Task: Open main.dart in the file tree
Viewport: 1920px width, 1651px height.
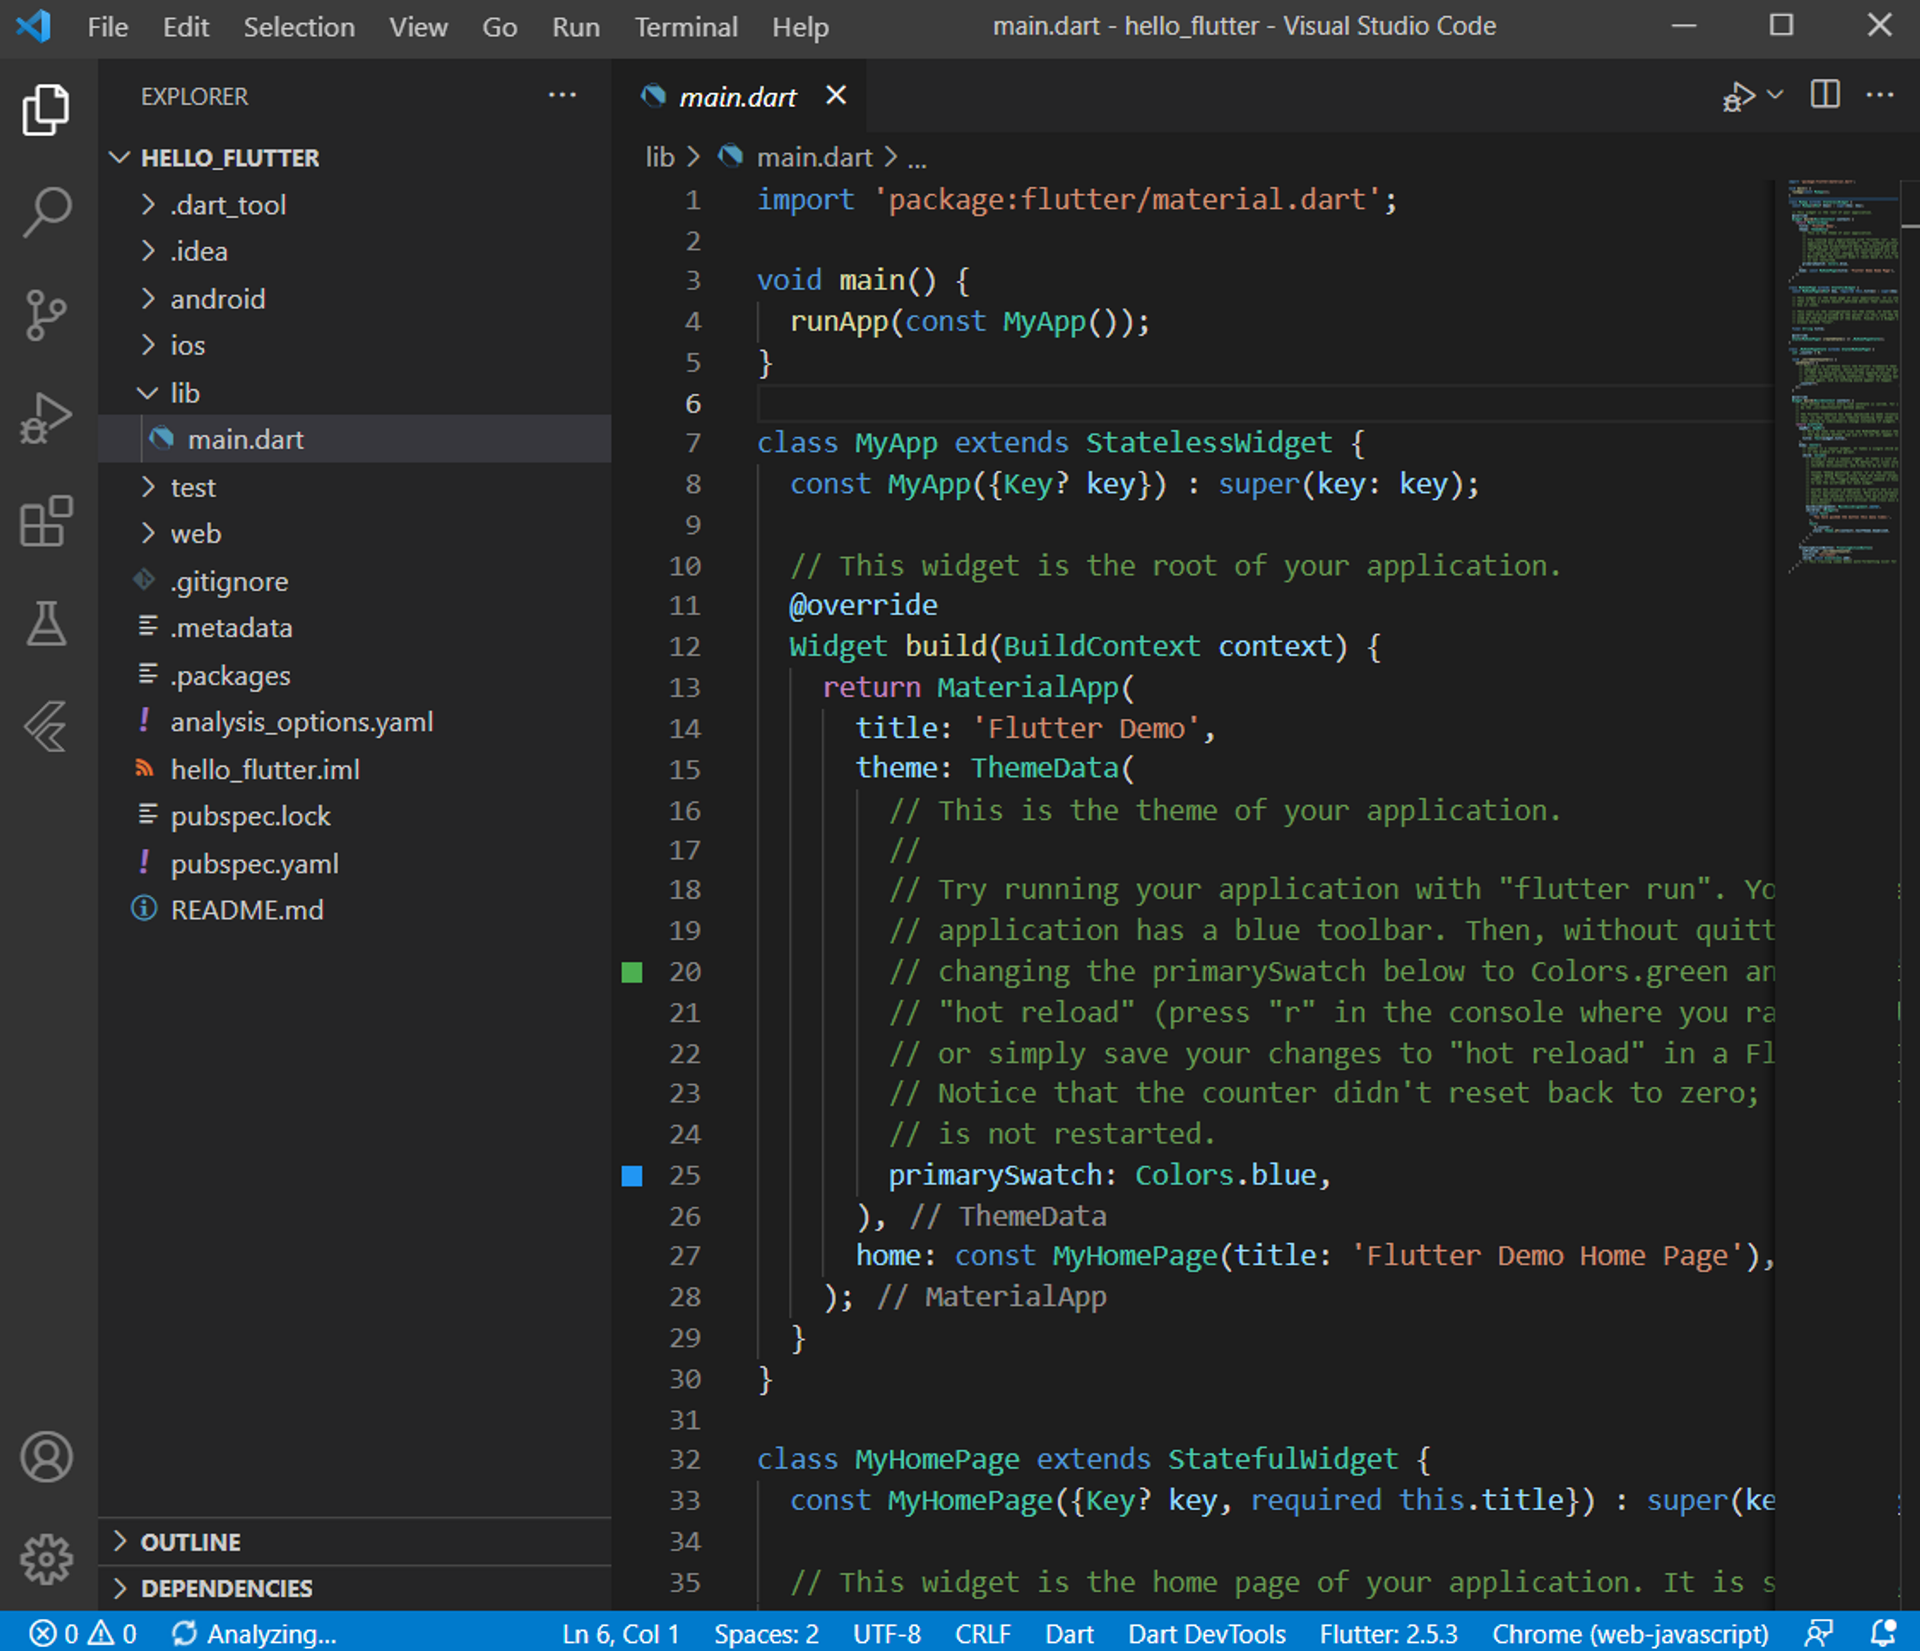Action: click(x=355, y=439)
